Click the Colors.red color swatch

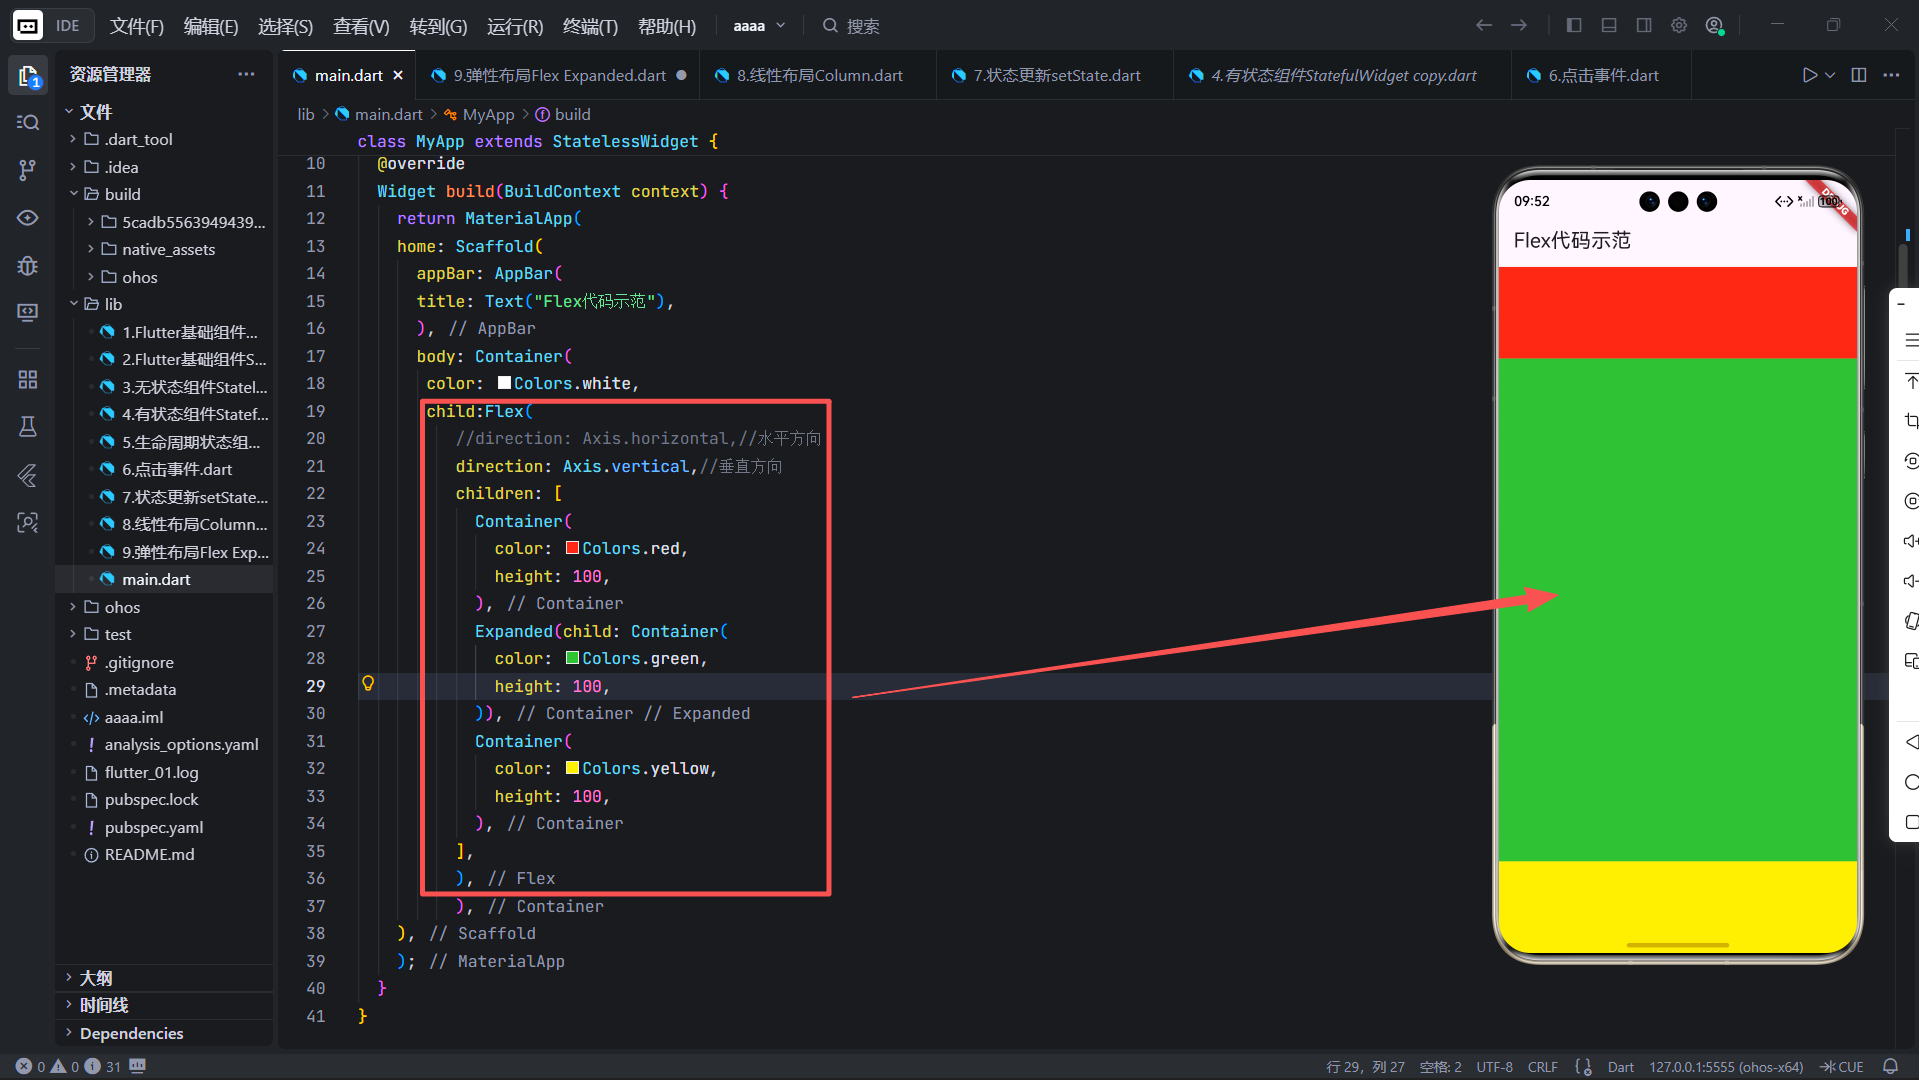(x=572, y=548)
